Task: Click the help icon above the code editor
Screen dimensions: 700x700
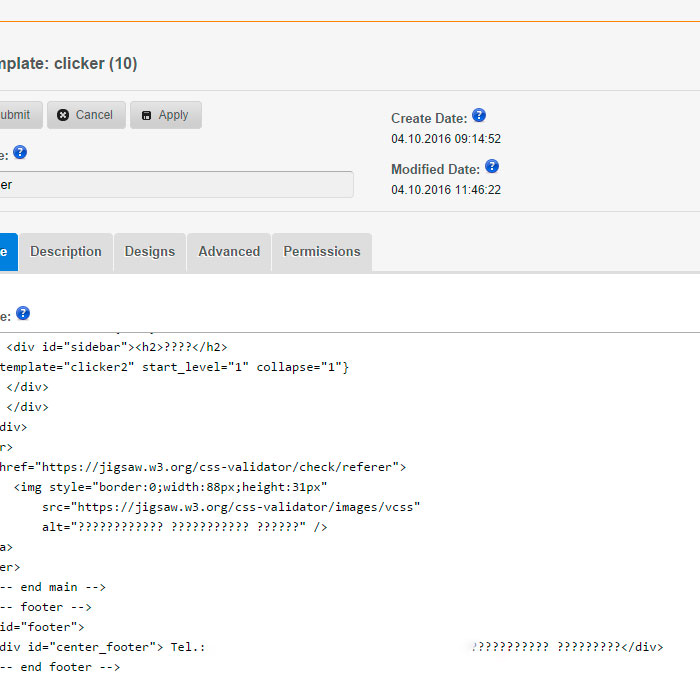Action: [x=23, y=313]
